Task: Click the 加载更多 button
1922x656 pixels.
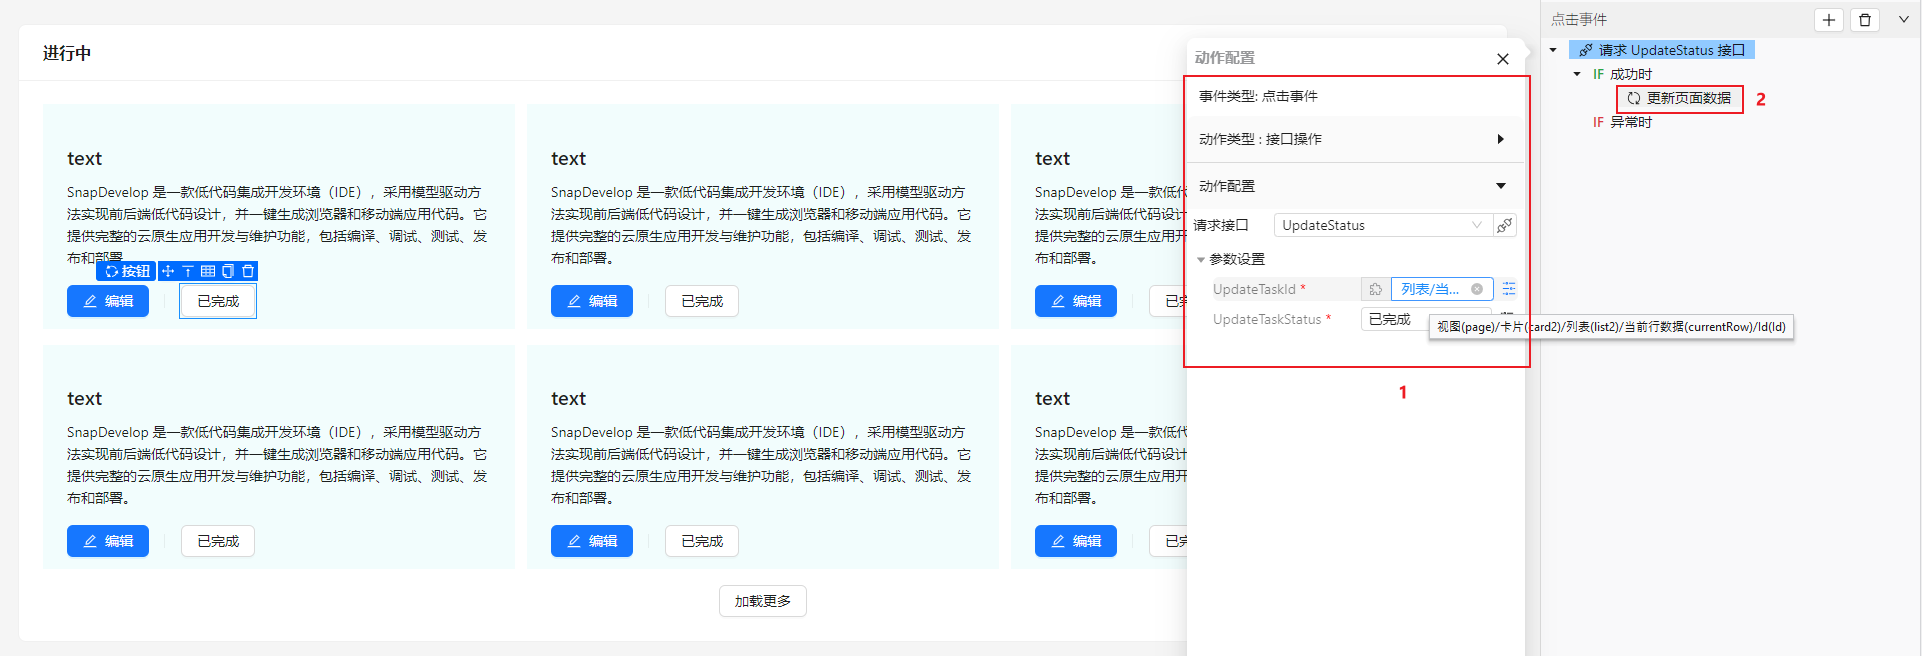Action: [x=763, y=601]
